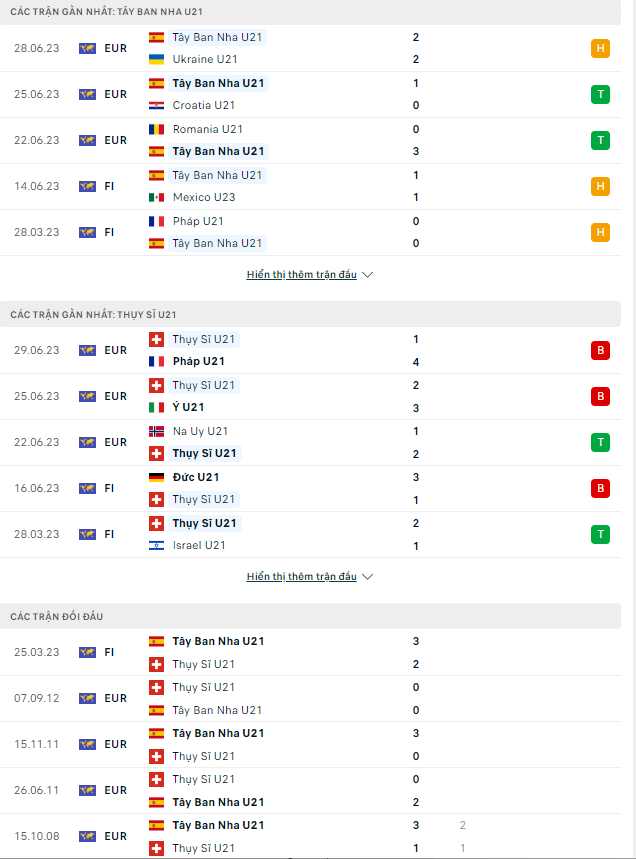Click the green T result badge for Croatia match
The width and height of the screenshot is (636, 859).
(x=600, y=94)
